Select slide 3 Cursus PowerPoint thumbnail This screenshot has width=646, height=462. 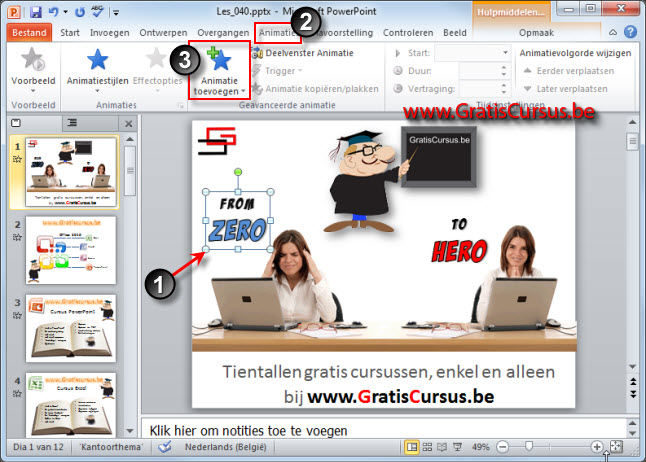tap(71, 328)
